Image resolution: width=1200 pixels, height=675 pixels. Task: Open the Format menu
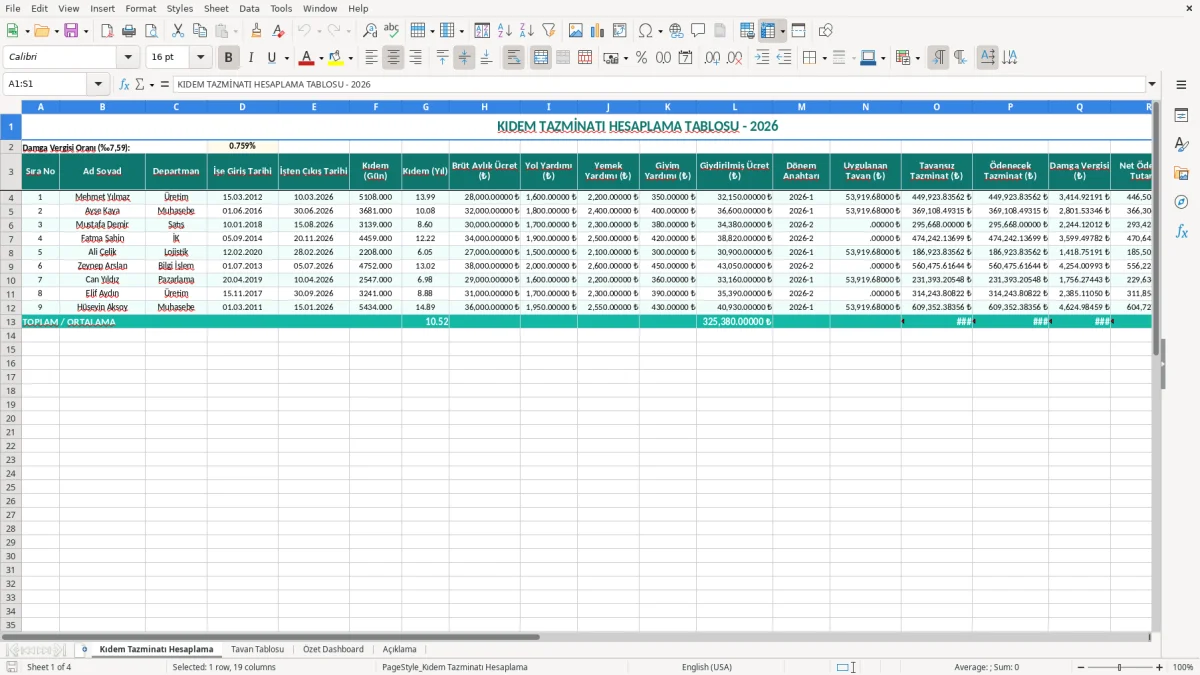point(140,8)
